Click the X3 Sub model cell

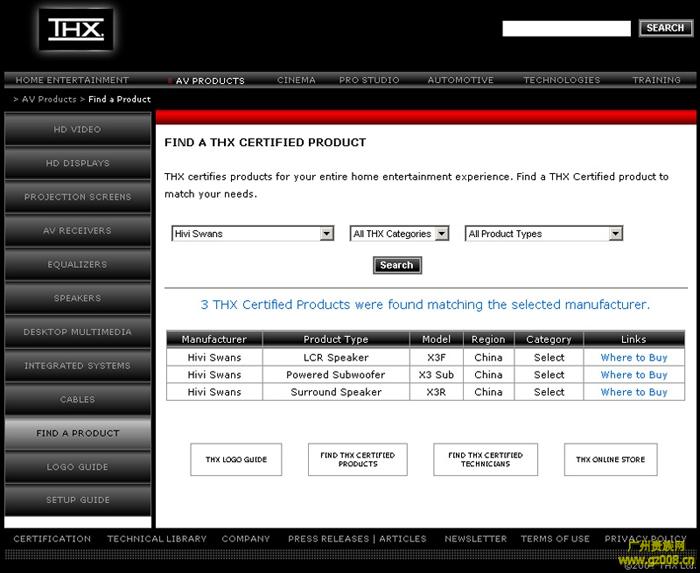[x=436, y=375]
